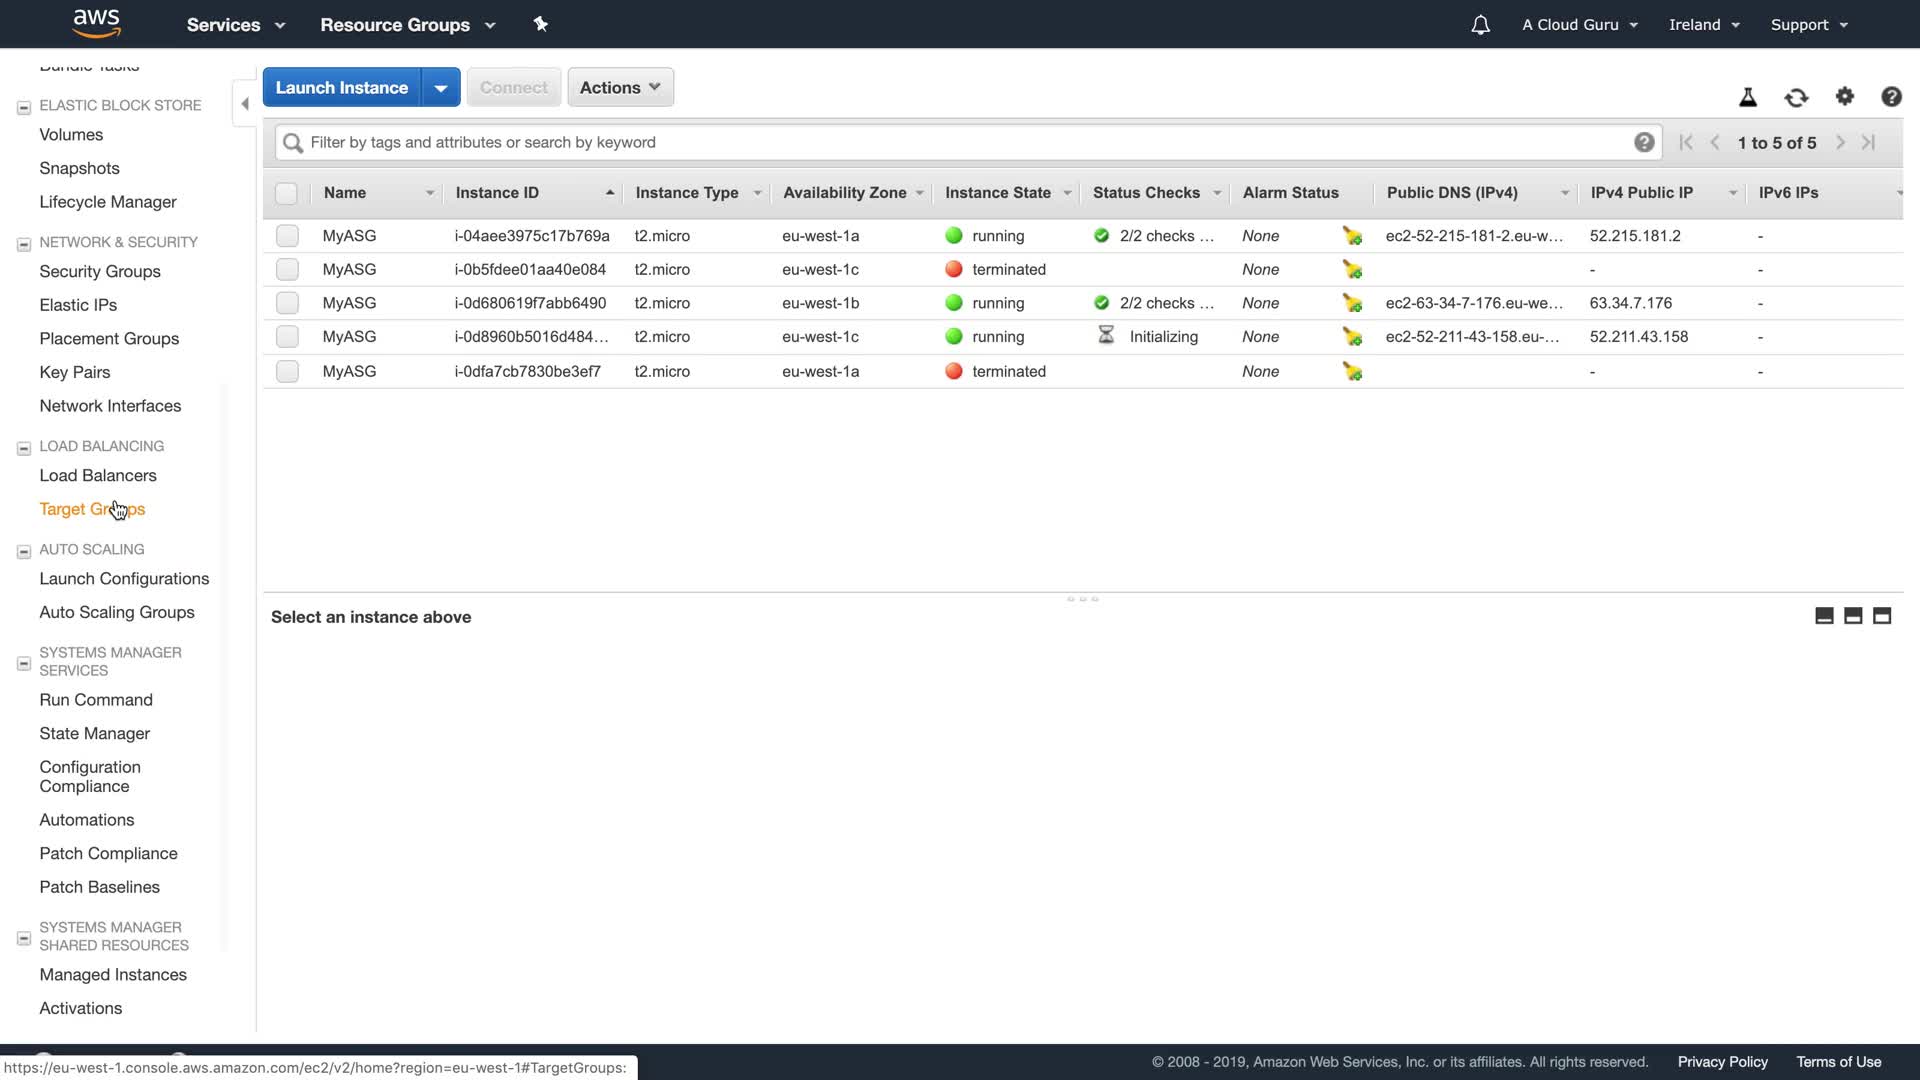The width and height of the screenshot is (1920, 1080).
Task: Collapse the Elastic Block Store section
Action: 24,107
